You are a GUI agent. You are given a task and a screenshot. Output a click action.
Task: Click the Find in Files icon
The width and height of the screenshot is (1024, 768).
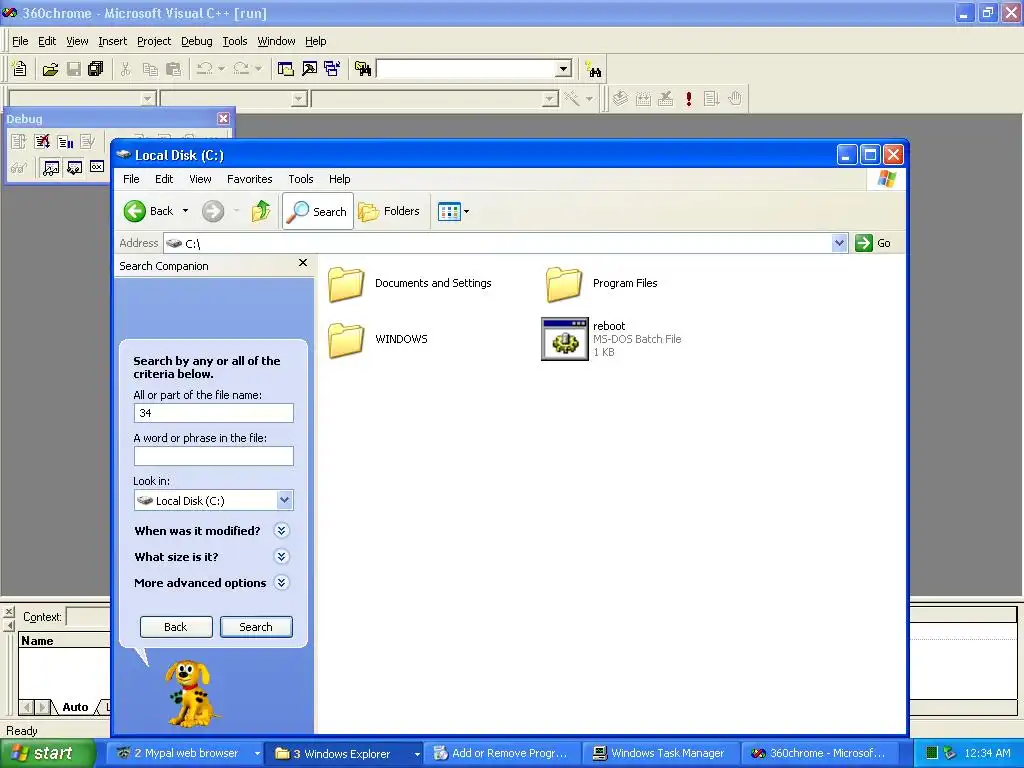point(362,69)
